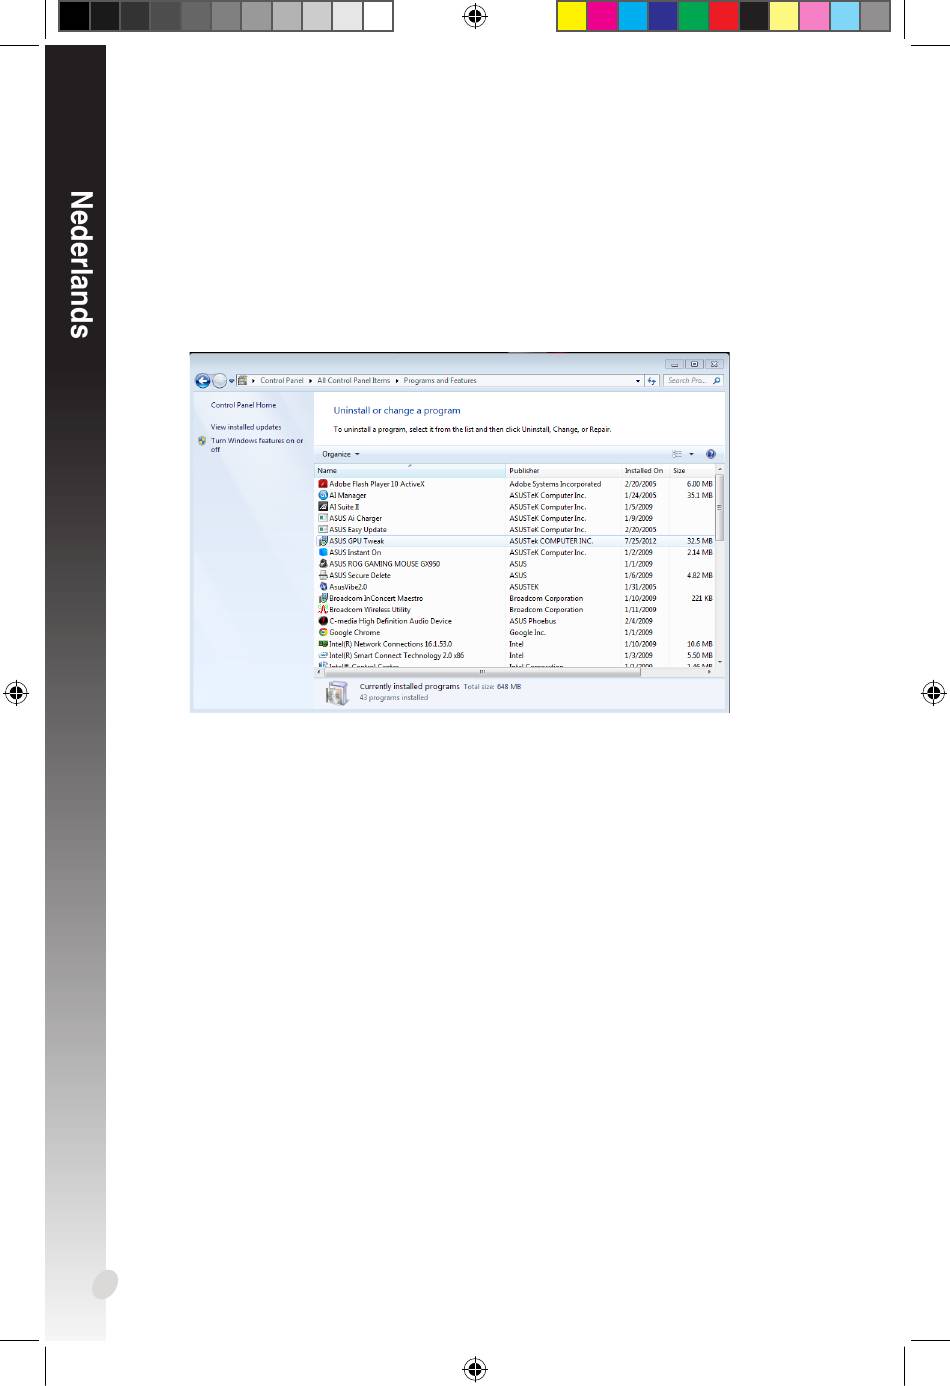The width and height of the screenshot is (950, 1386).
Task: Click the refresh icon beside the address bar
Action: coord(652,381)
